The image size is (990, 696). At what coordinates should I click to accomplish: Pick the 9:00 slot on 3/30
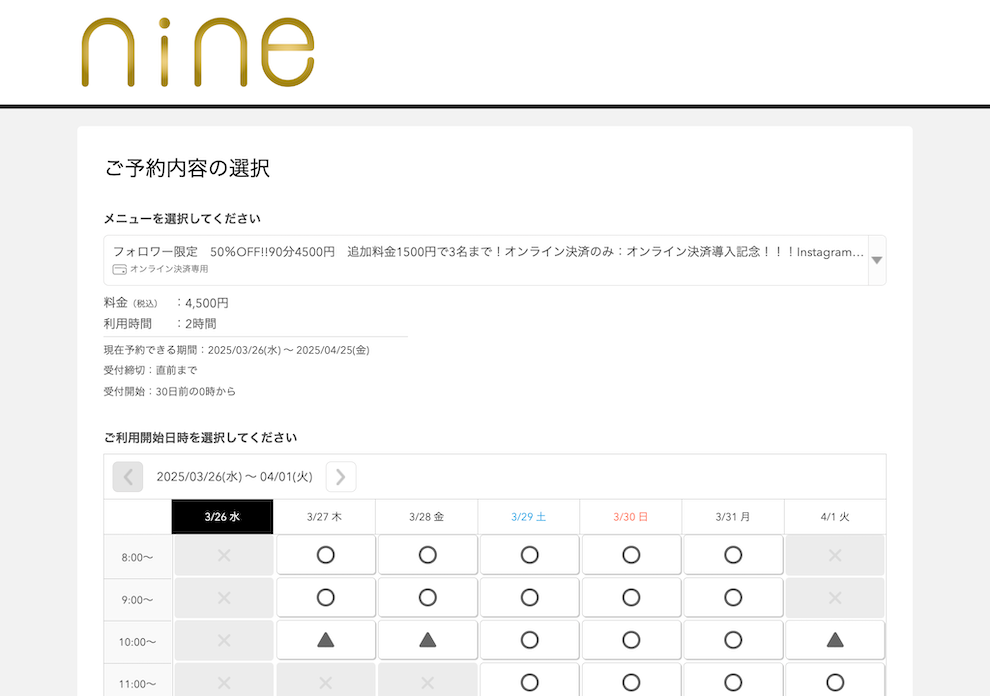(631, 598)
